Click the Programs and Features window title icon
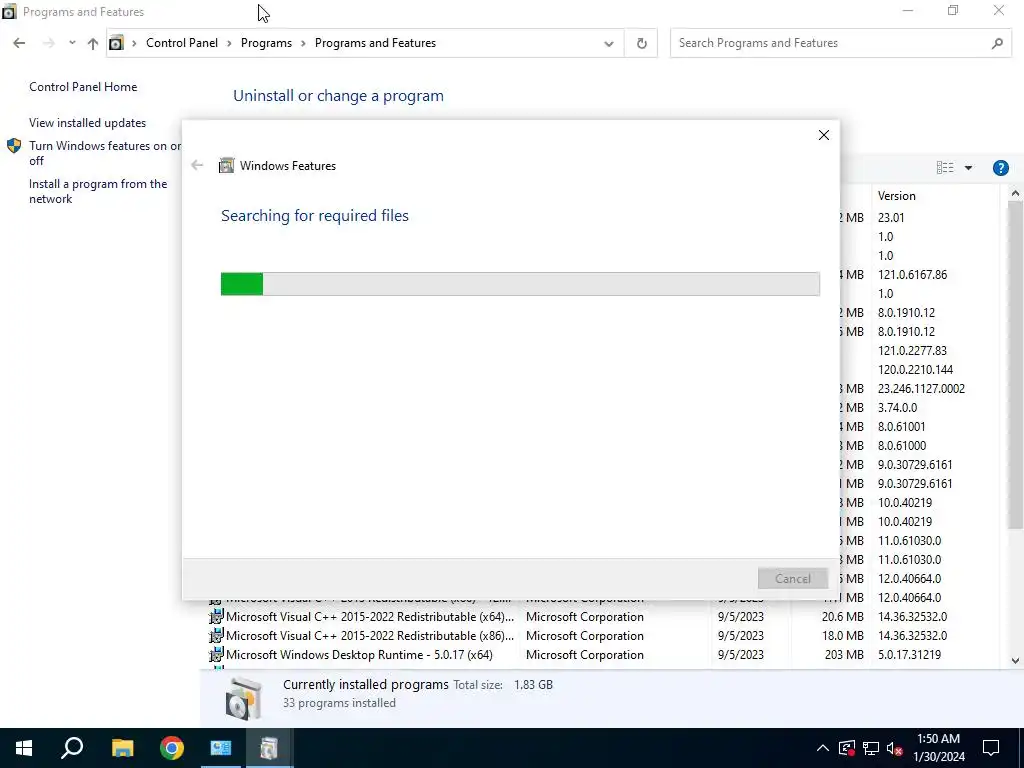The width and height of the screenshot is (1024, 768). tap(9, 12)
